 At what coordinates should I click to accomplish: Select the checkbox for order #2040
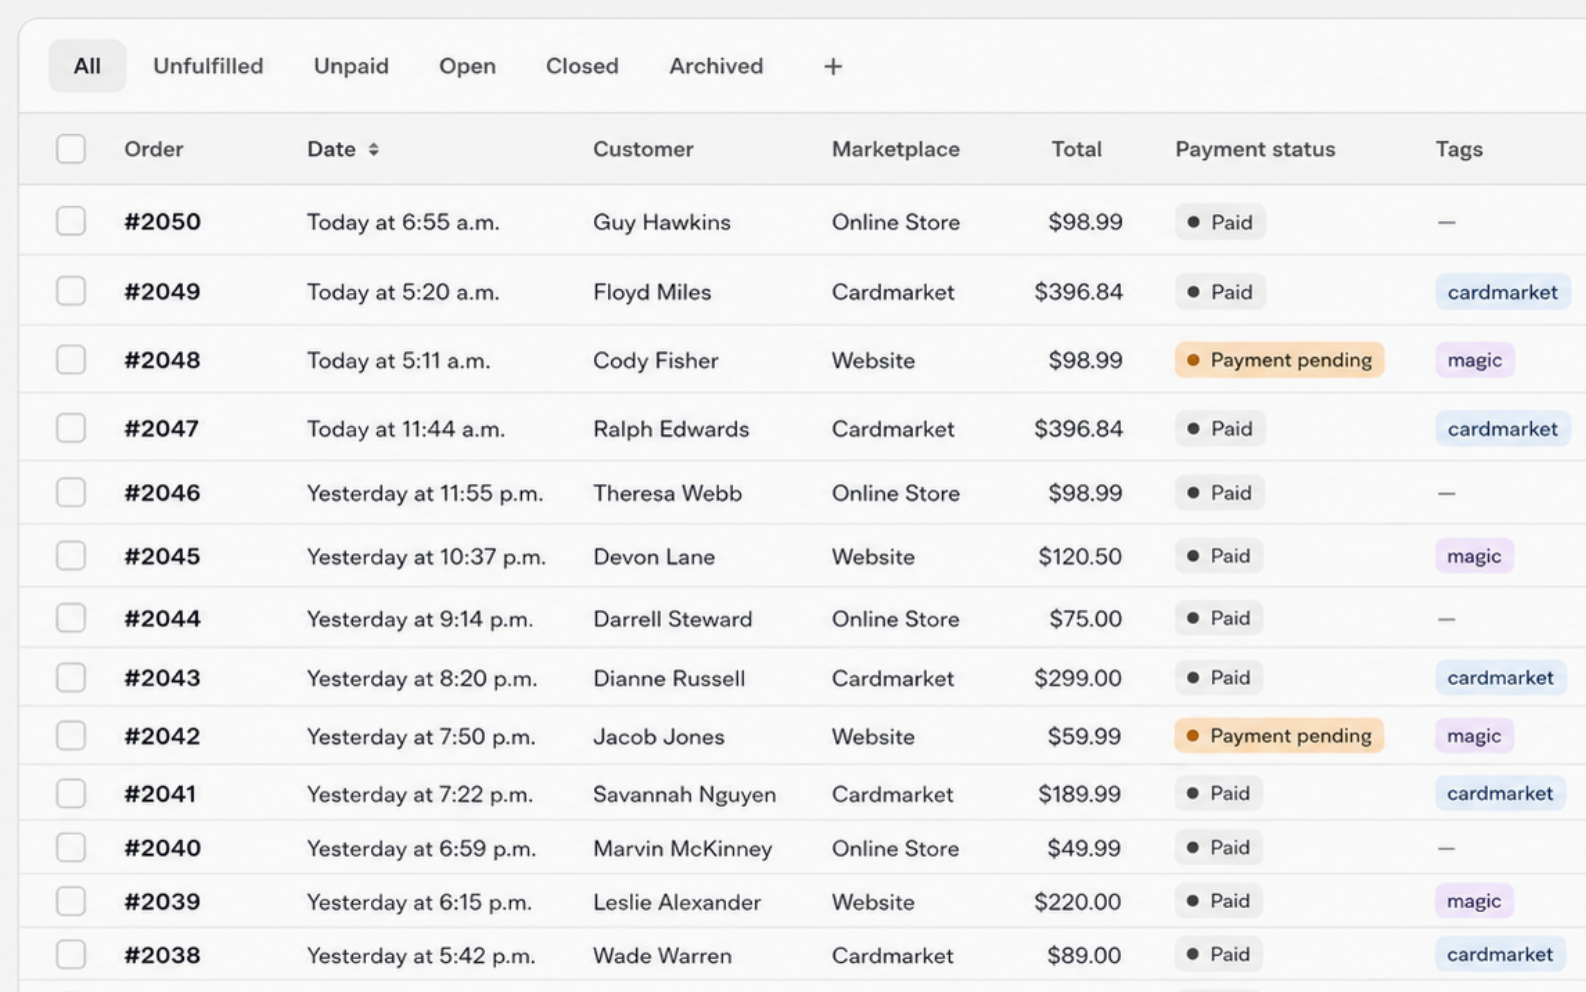(71, 847)
